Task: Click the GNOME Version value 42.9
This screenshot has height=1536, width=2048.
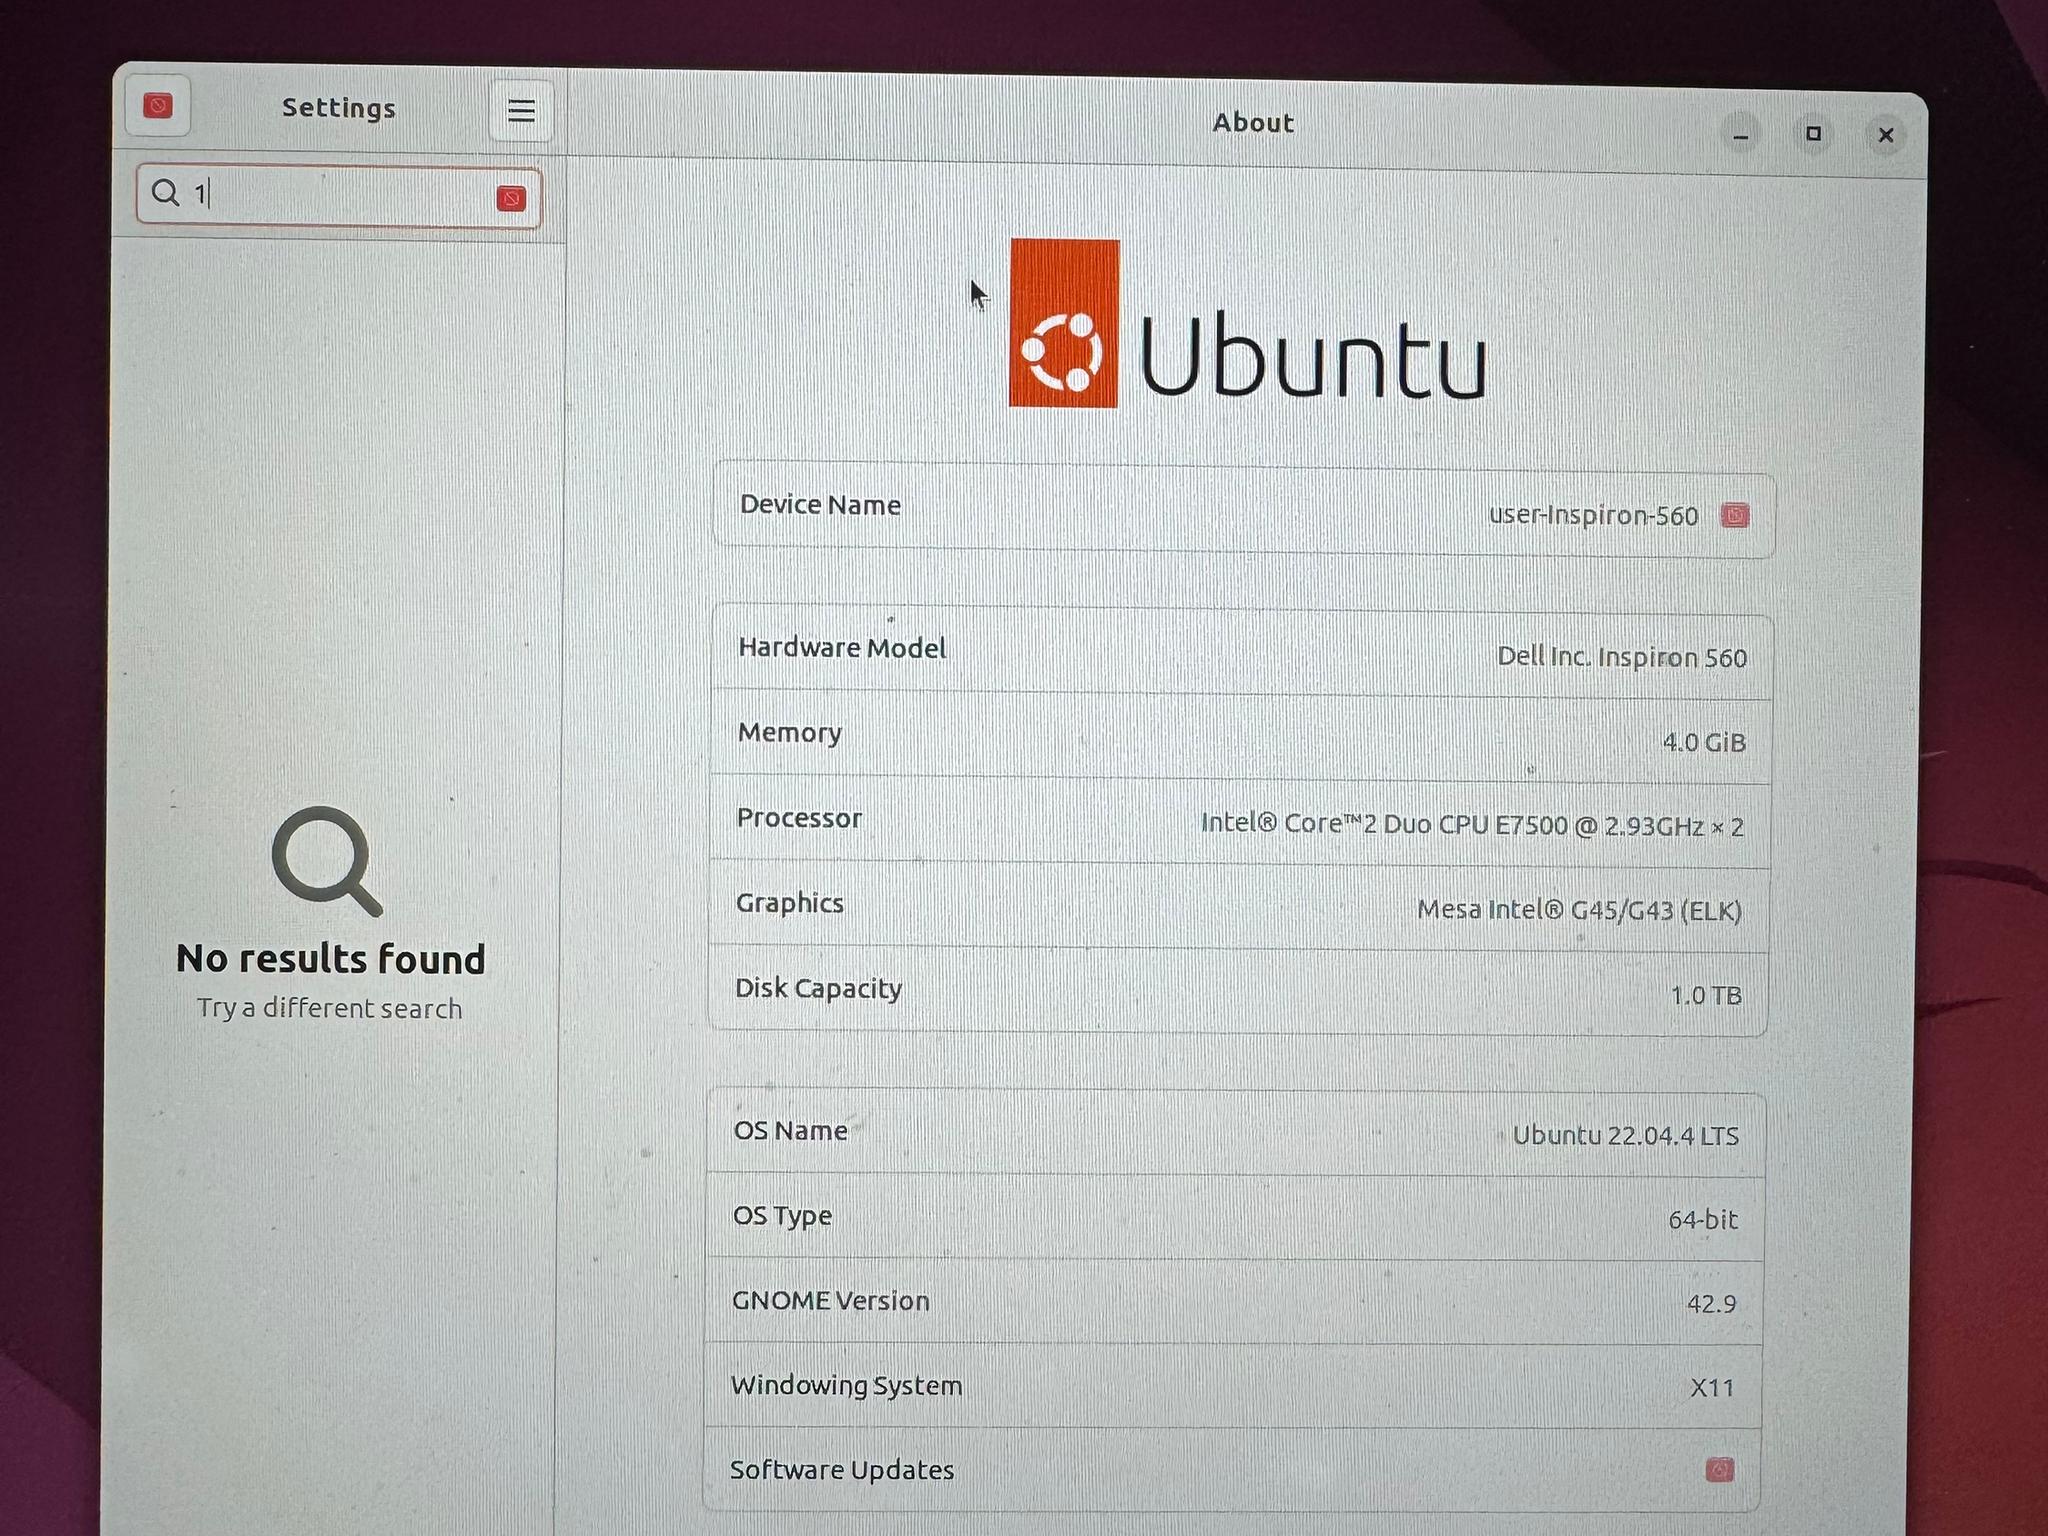Action: 1711,1303
